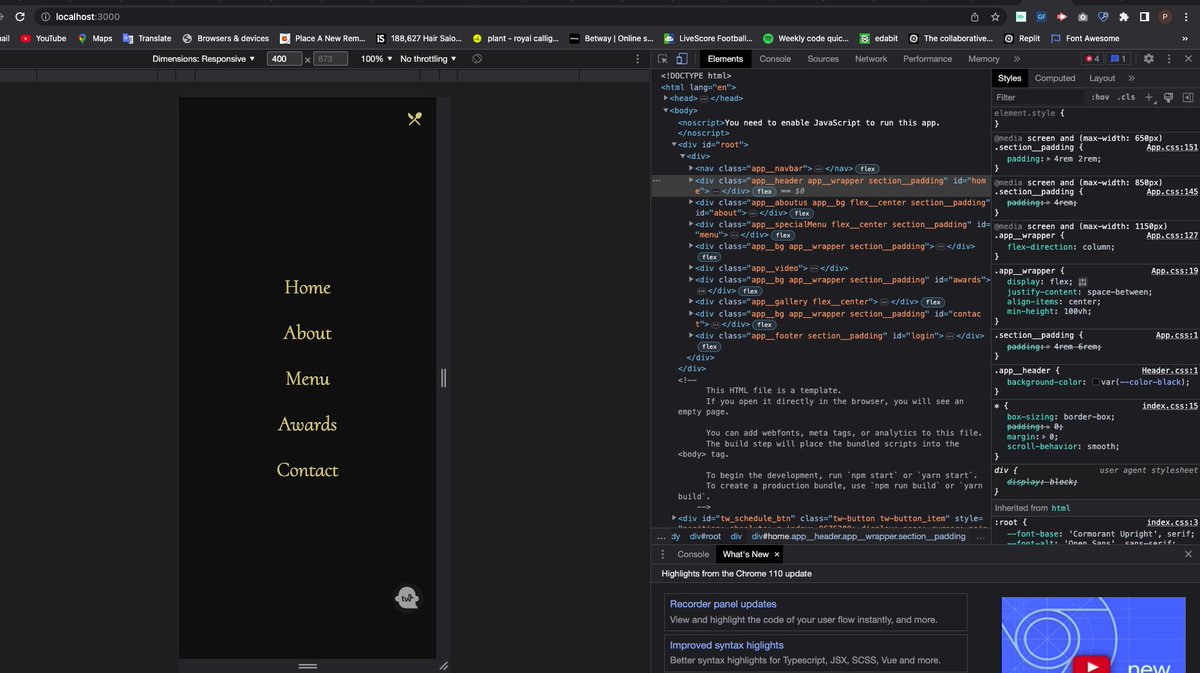Toggle flex badge on app__navbar node

click(x=867, y=169)
